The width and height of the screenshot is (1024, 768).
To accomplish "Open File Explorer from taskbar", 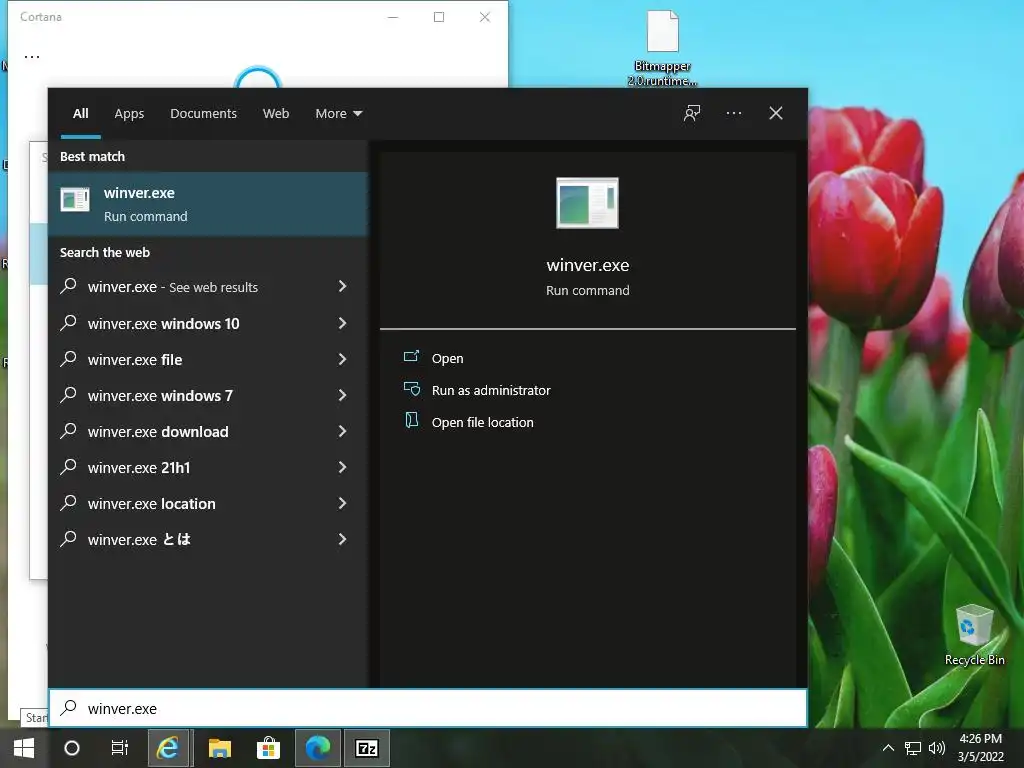I will [219, 748].
